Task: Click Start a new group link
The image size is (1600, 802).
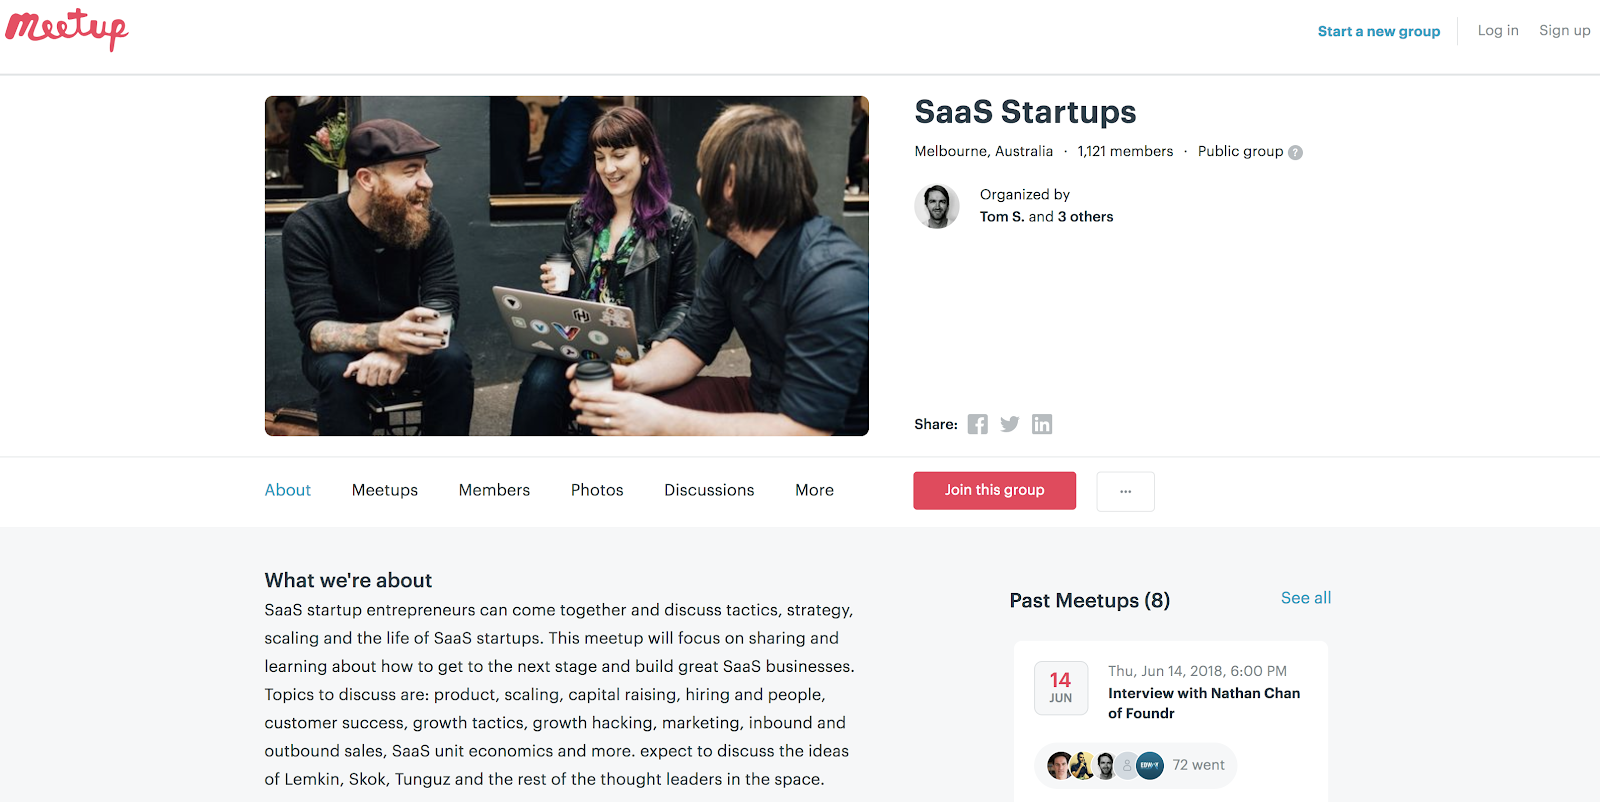Action: click(1379, 31)
